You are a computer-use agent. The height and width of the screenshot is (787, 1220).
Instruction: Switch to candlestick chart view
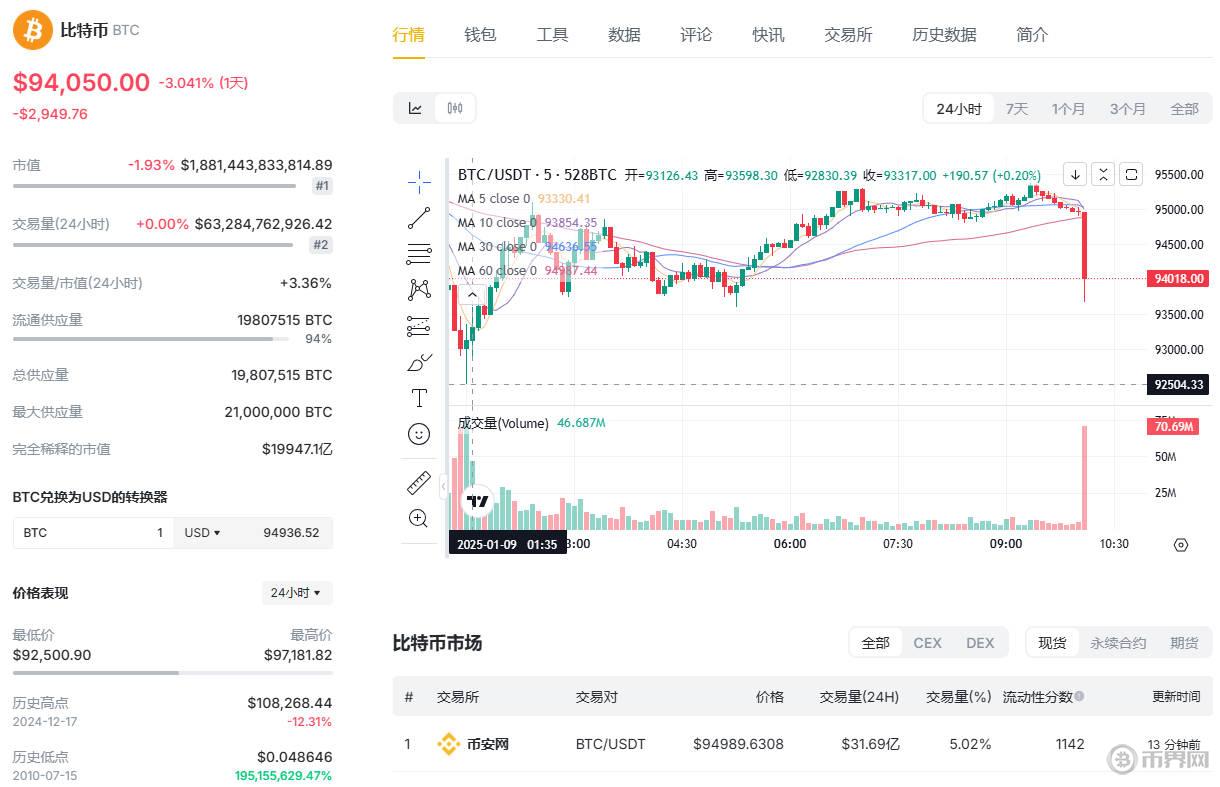455,108
